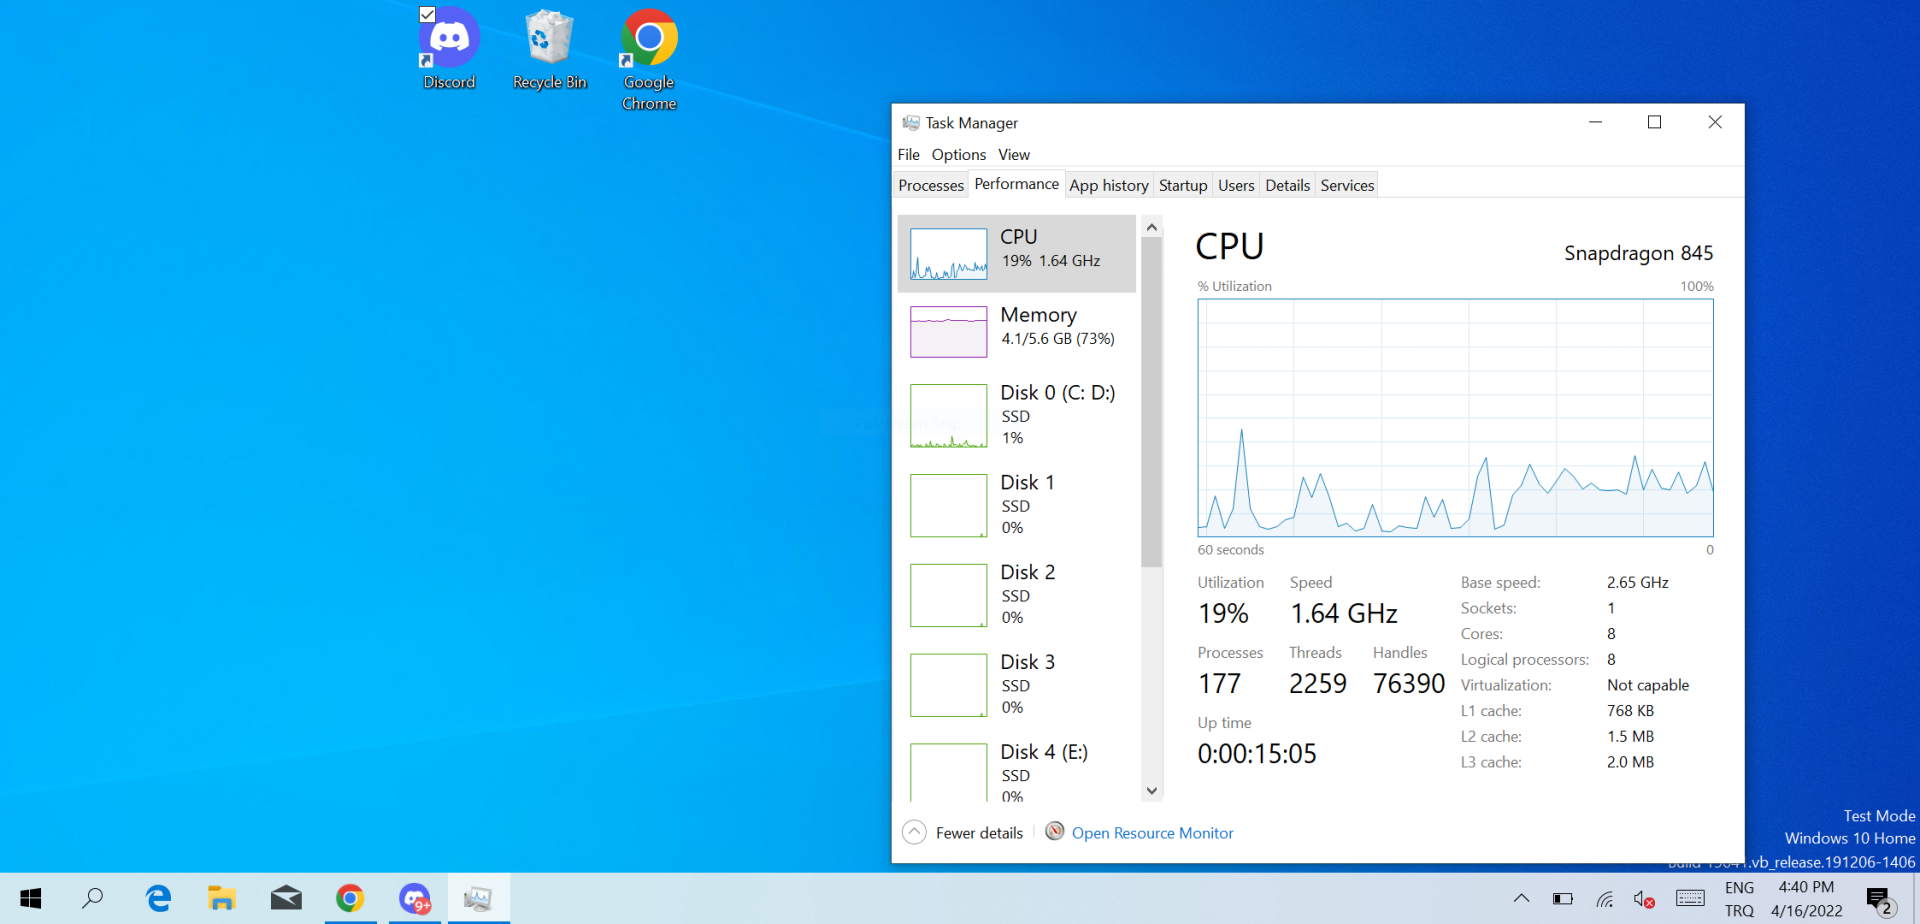Open the touch keyboard tray icon

1690,898
